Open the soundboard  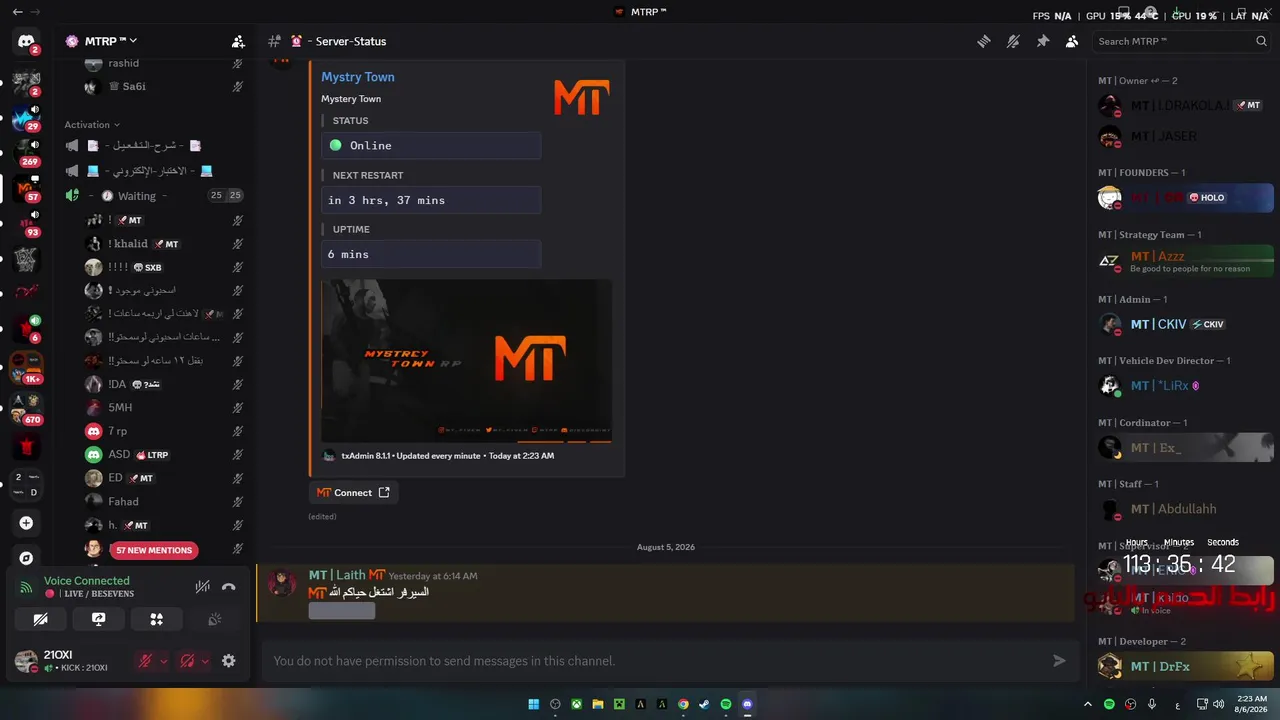[x=214, y=619]
